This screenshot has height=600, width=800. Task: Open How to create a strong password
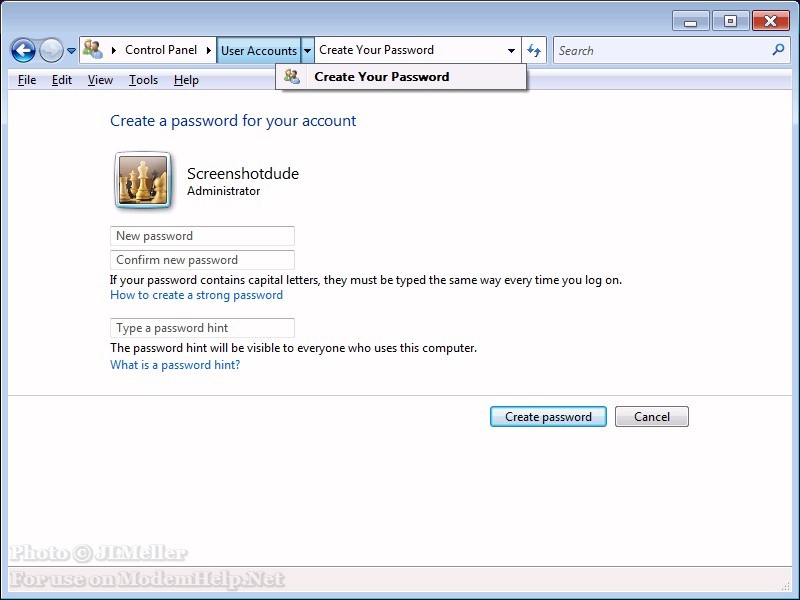click(x=196, y=295)
